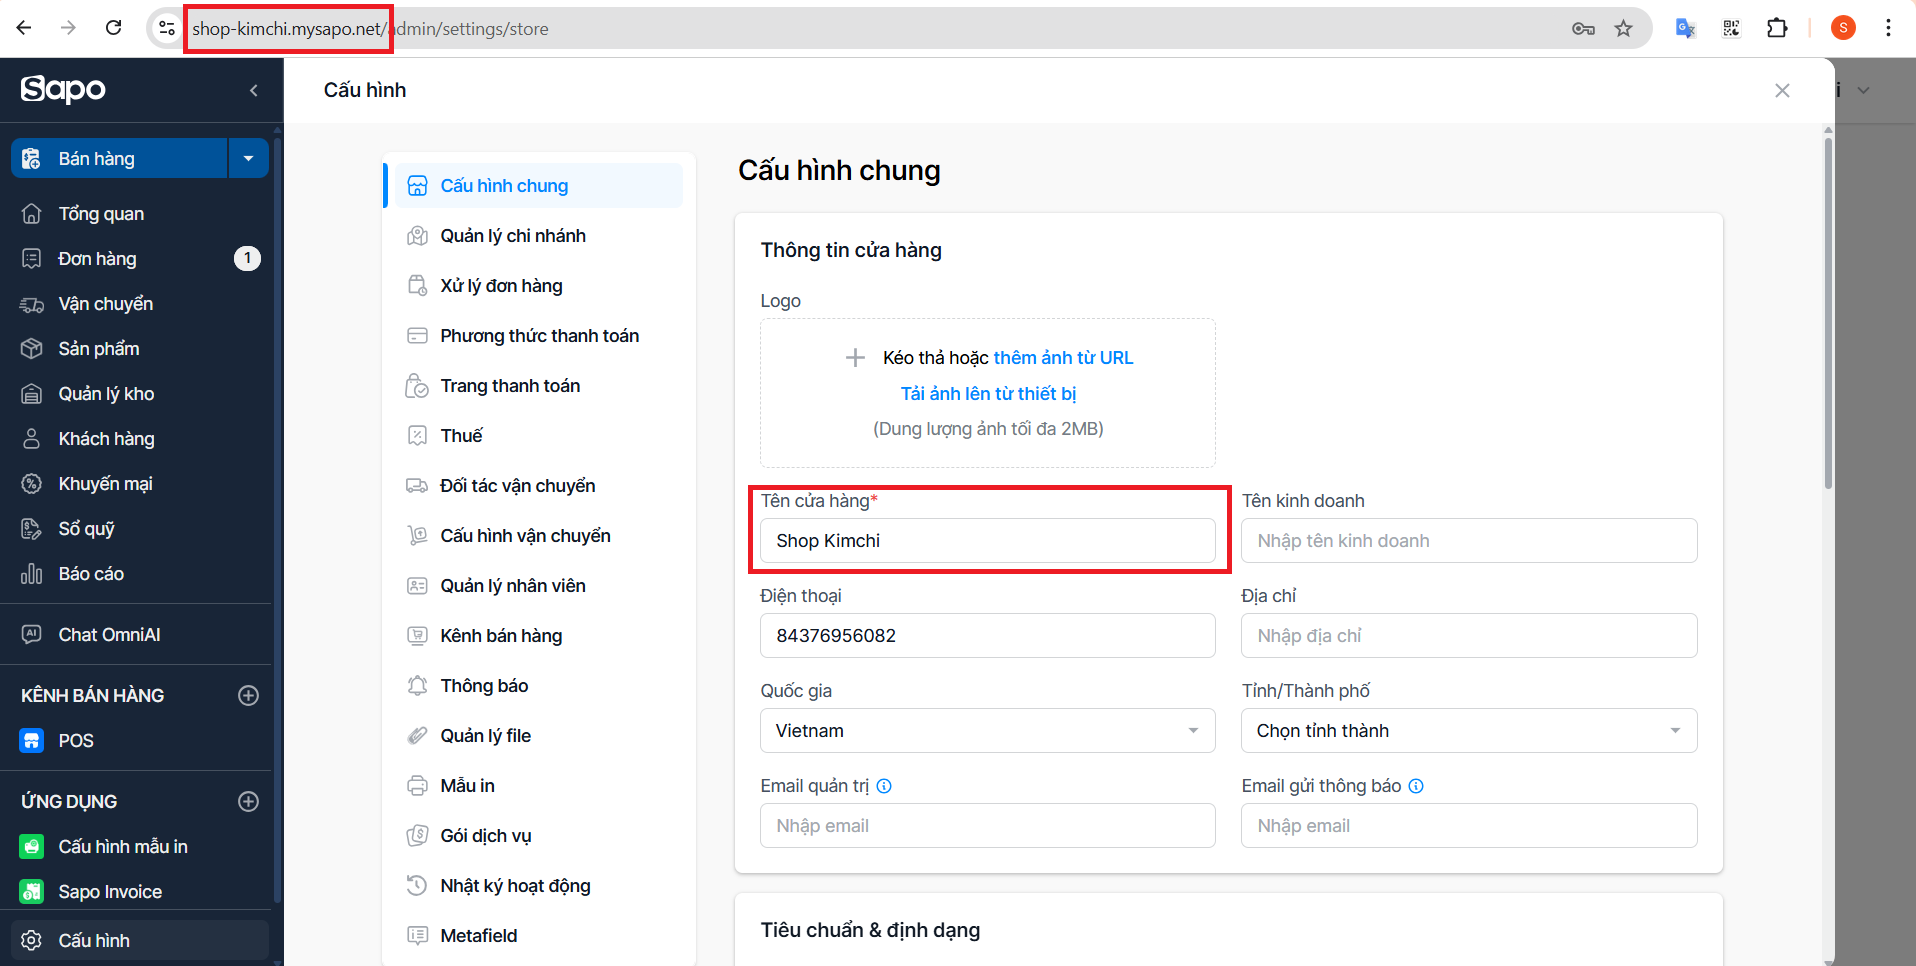The height and width of the screenshot is (966, 1916).
Task: Bookmark this page with the star icon
Action: [1623, 29]
